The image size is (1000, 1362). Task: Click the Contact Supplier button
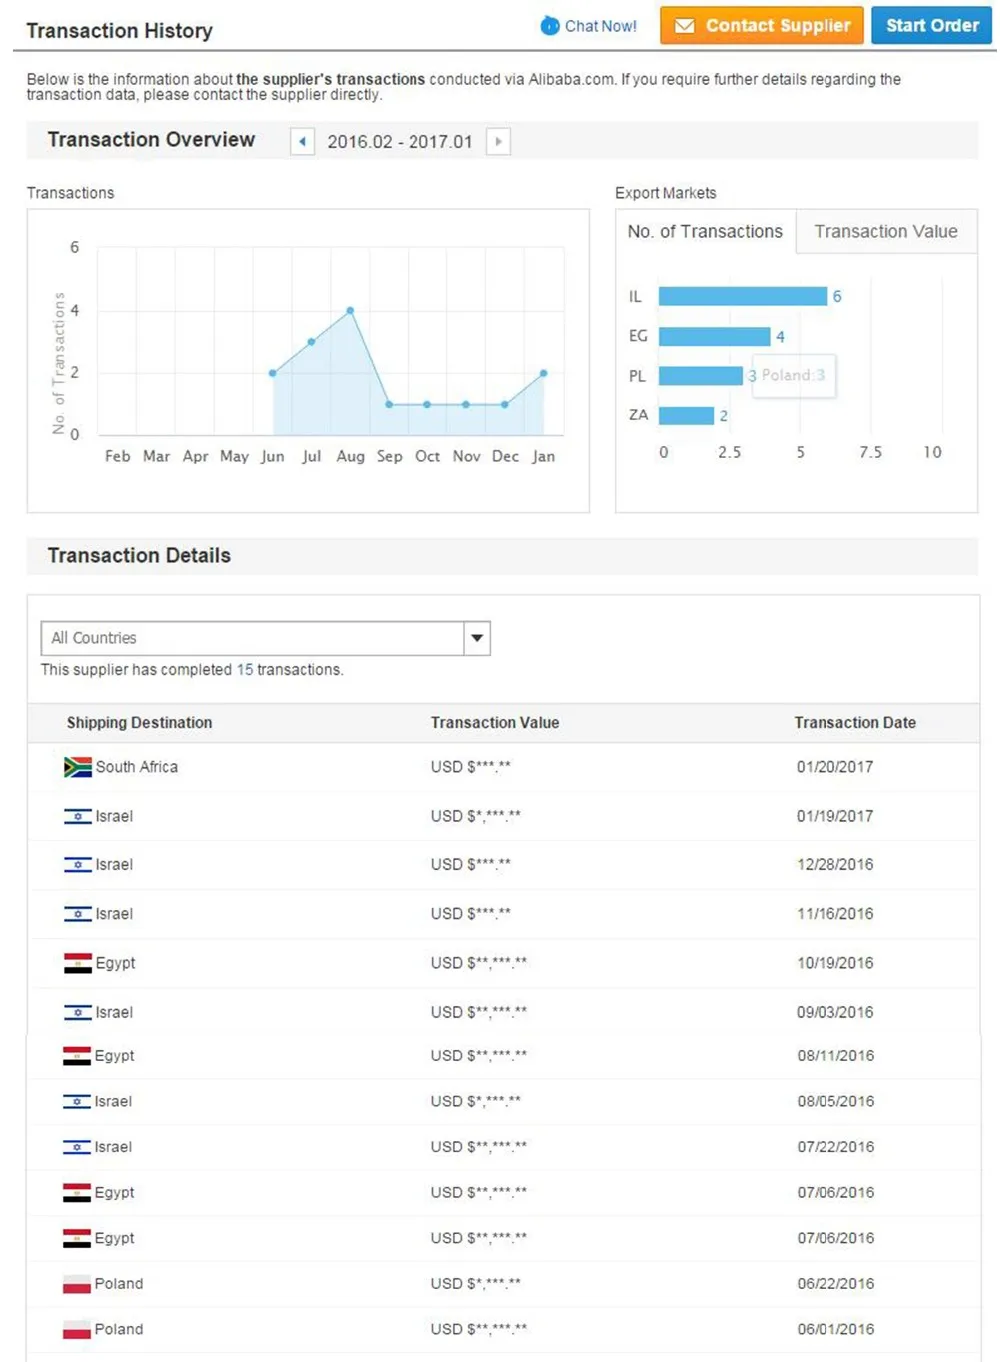click(762, 26)
